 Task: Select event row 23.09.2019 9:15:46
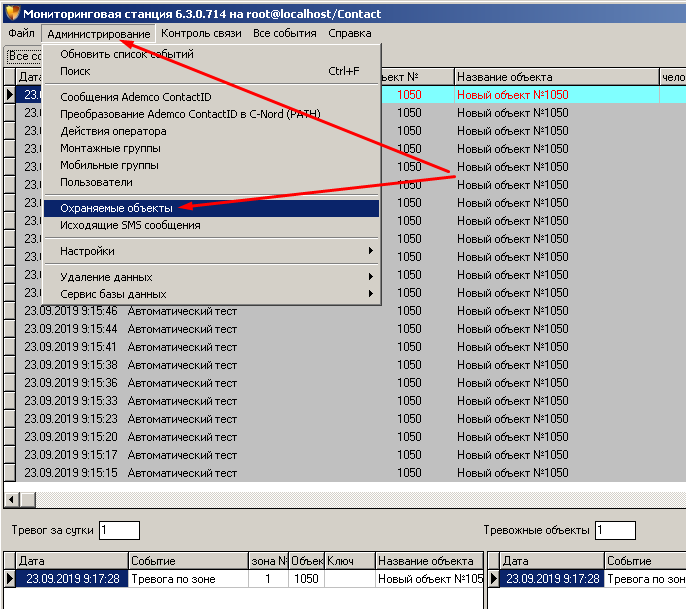pos(351,311)
